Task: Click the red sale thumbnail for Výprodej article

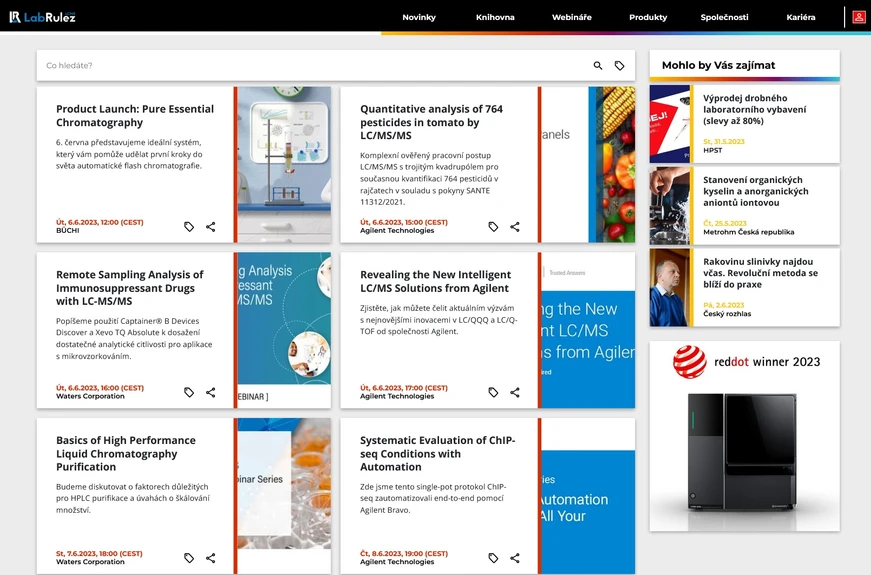Action: point(670,124)
